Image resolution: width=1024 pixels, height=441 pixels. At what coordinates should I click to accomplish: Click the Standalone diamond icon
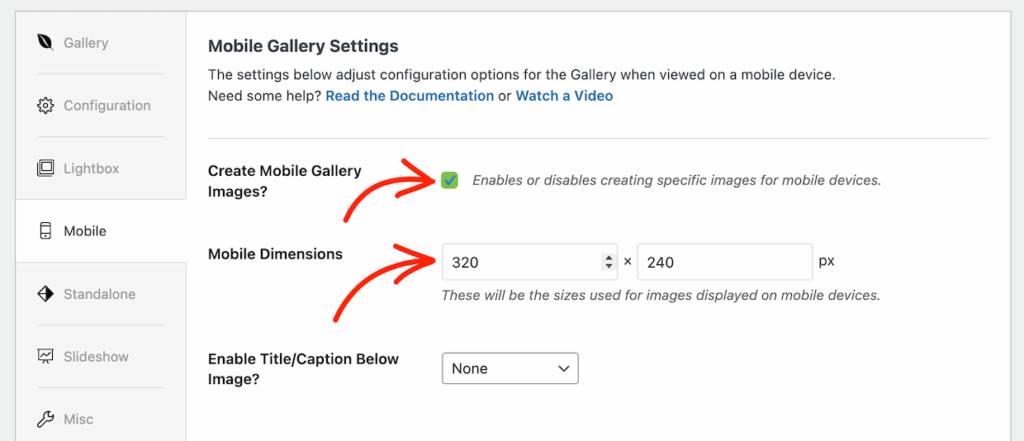pos(45,294)
